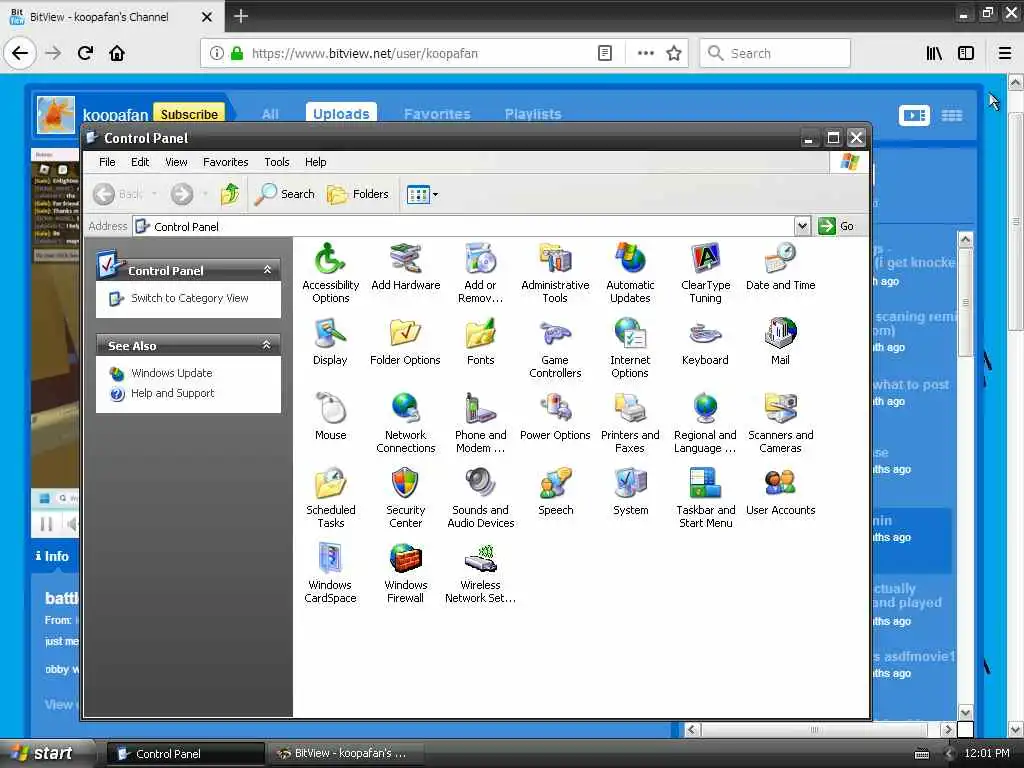Click Switch to Category View link
Viewport: 1024px width, 768px height.
(x=189, y=298)
